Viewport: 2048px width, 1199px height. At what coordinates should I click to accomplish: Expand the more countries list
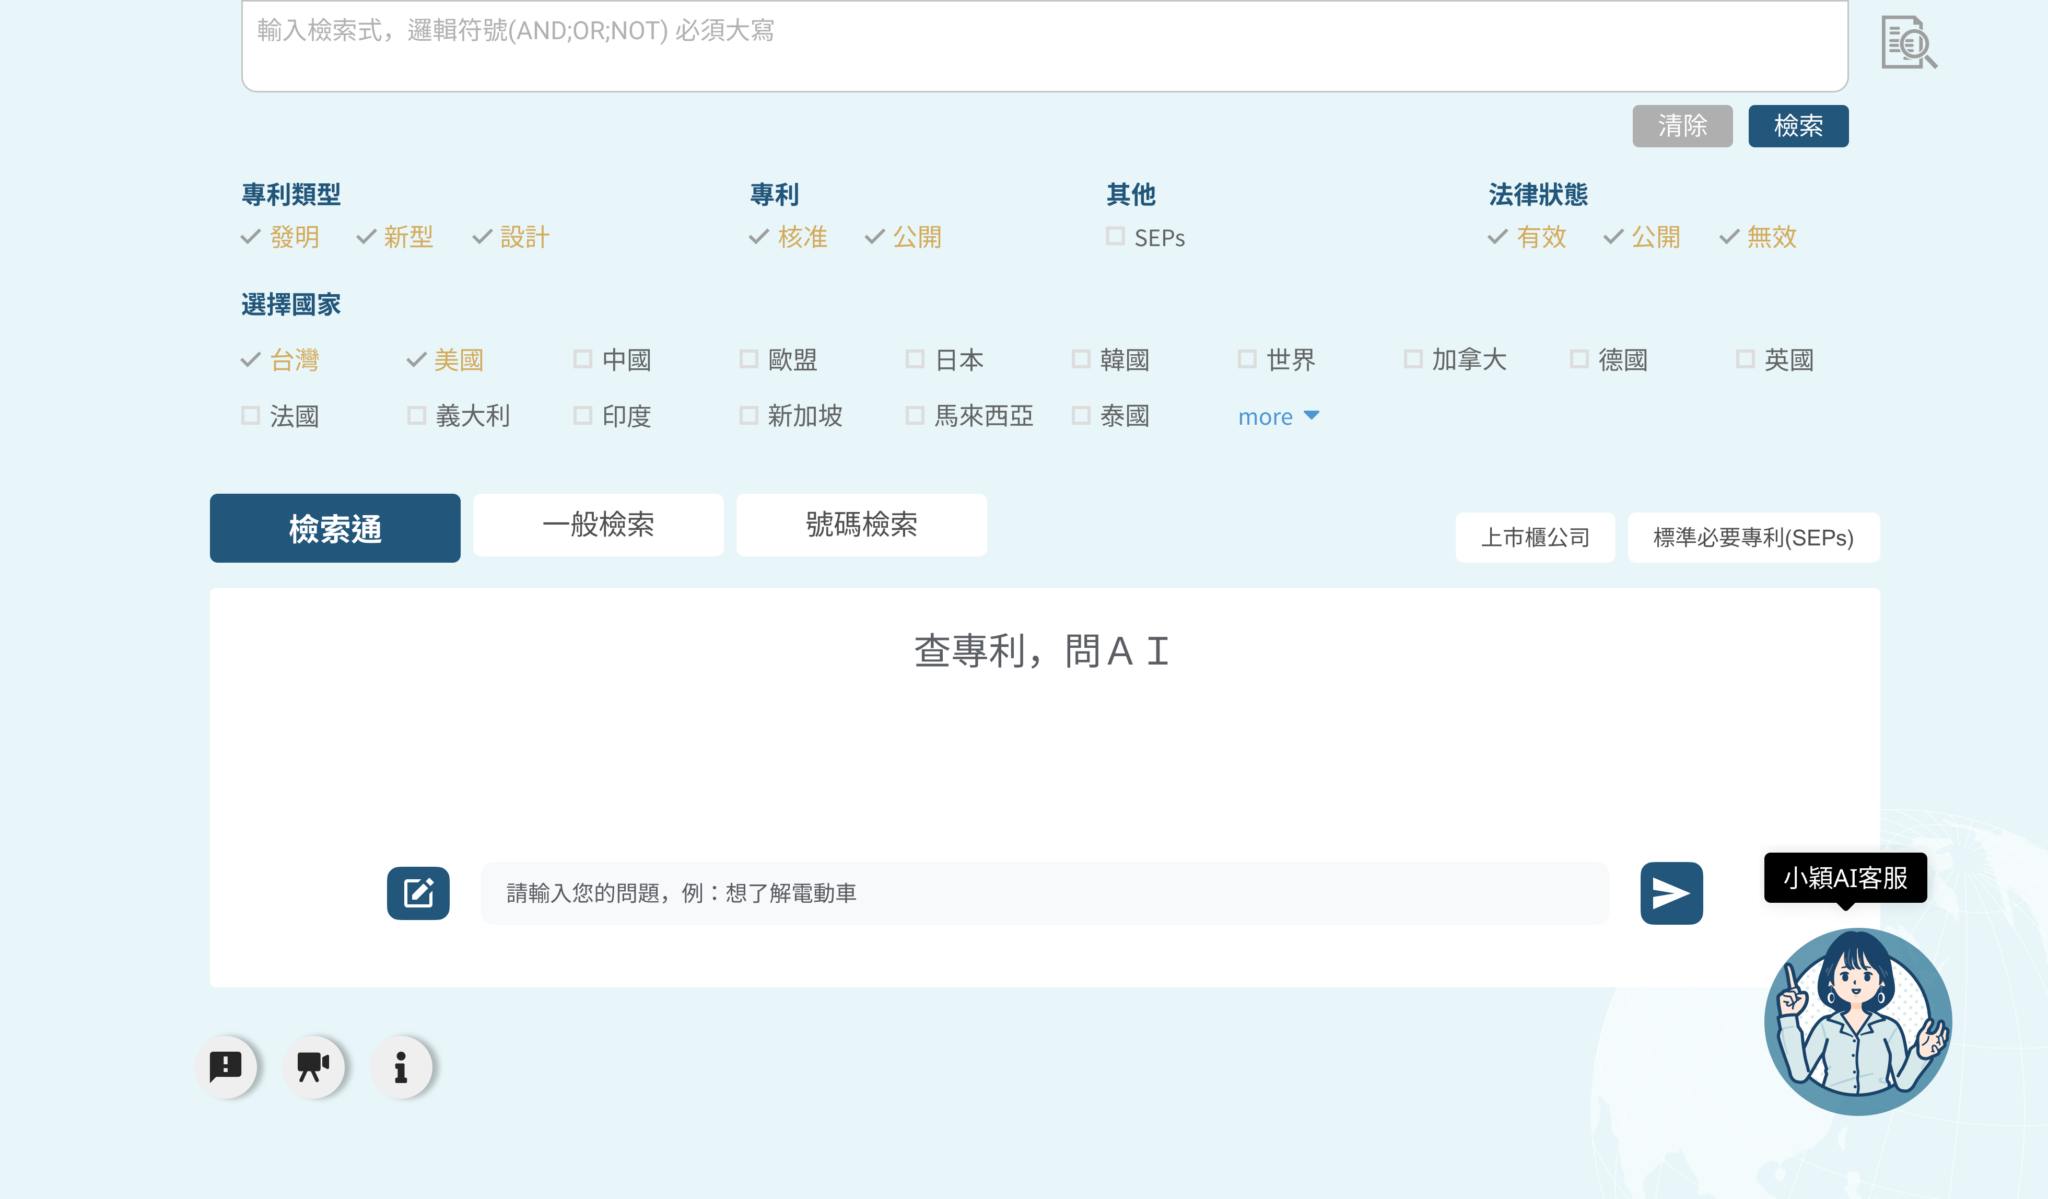pos(1265,417)
